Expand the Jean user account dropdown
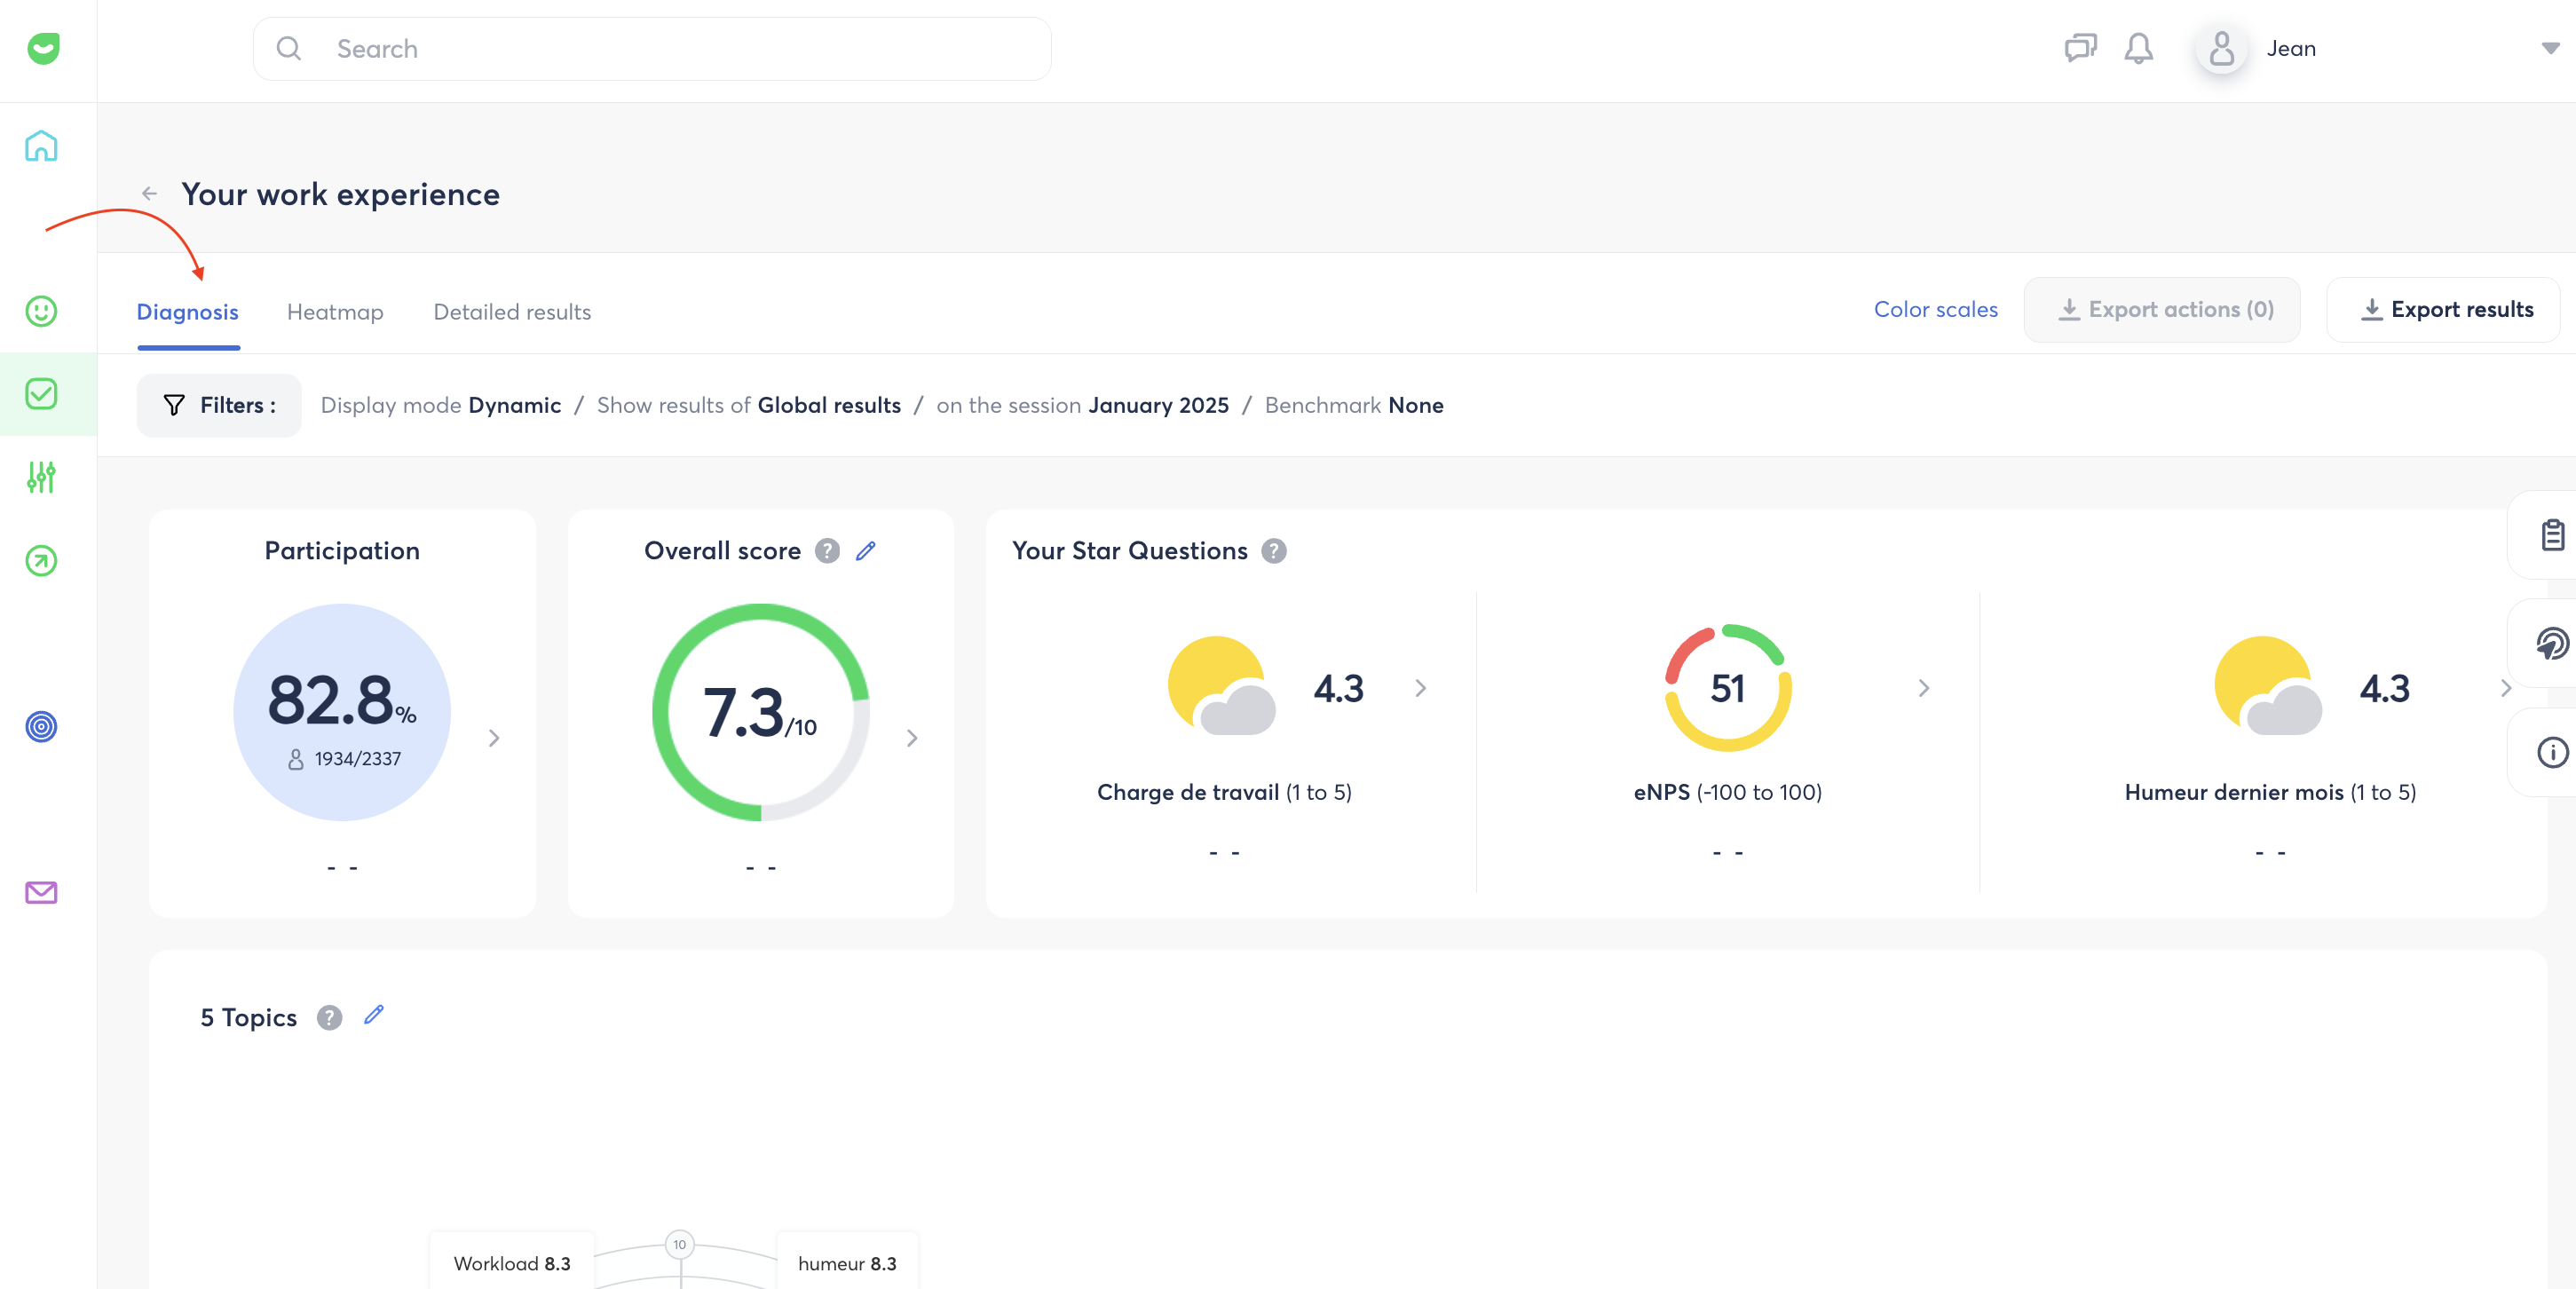Viewport: 2576px width, 1289px height. (2550, 48)
